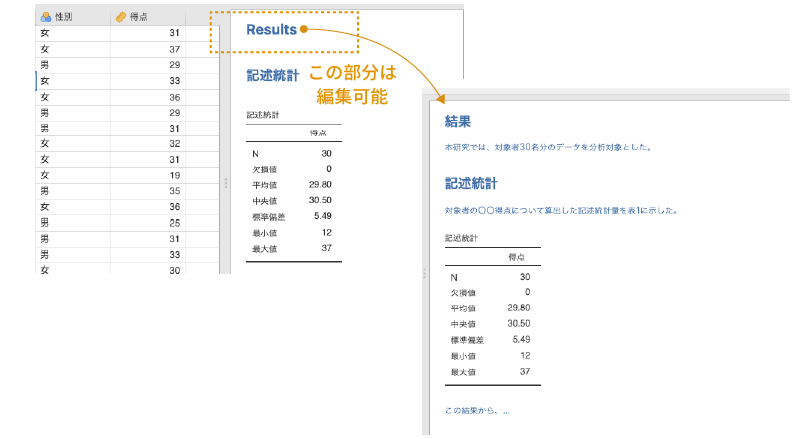Click the この結果から text below the table
The height and width of the screenshot is (439, 800).
click(477, 410)
